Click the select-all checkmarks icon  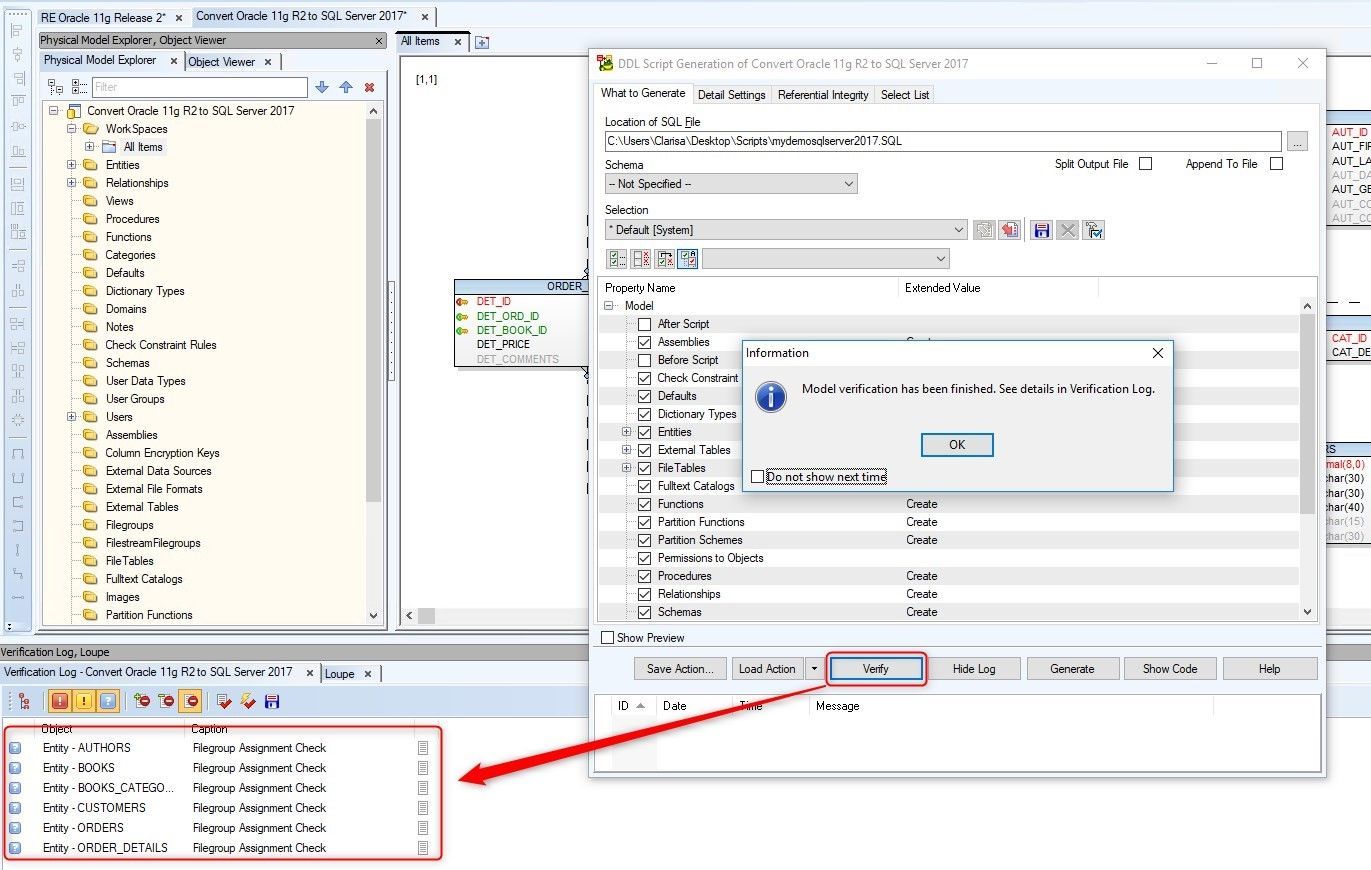click(x=617, y=259)
